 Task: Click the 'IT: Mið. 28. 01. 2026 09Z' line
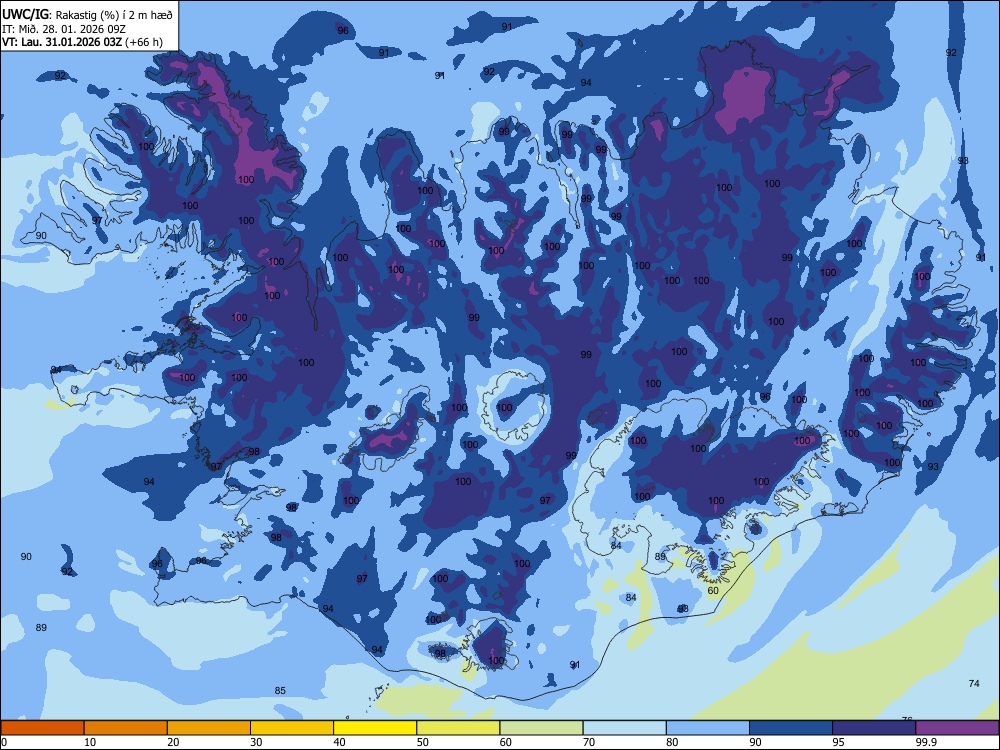pos(64,29)
